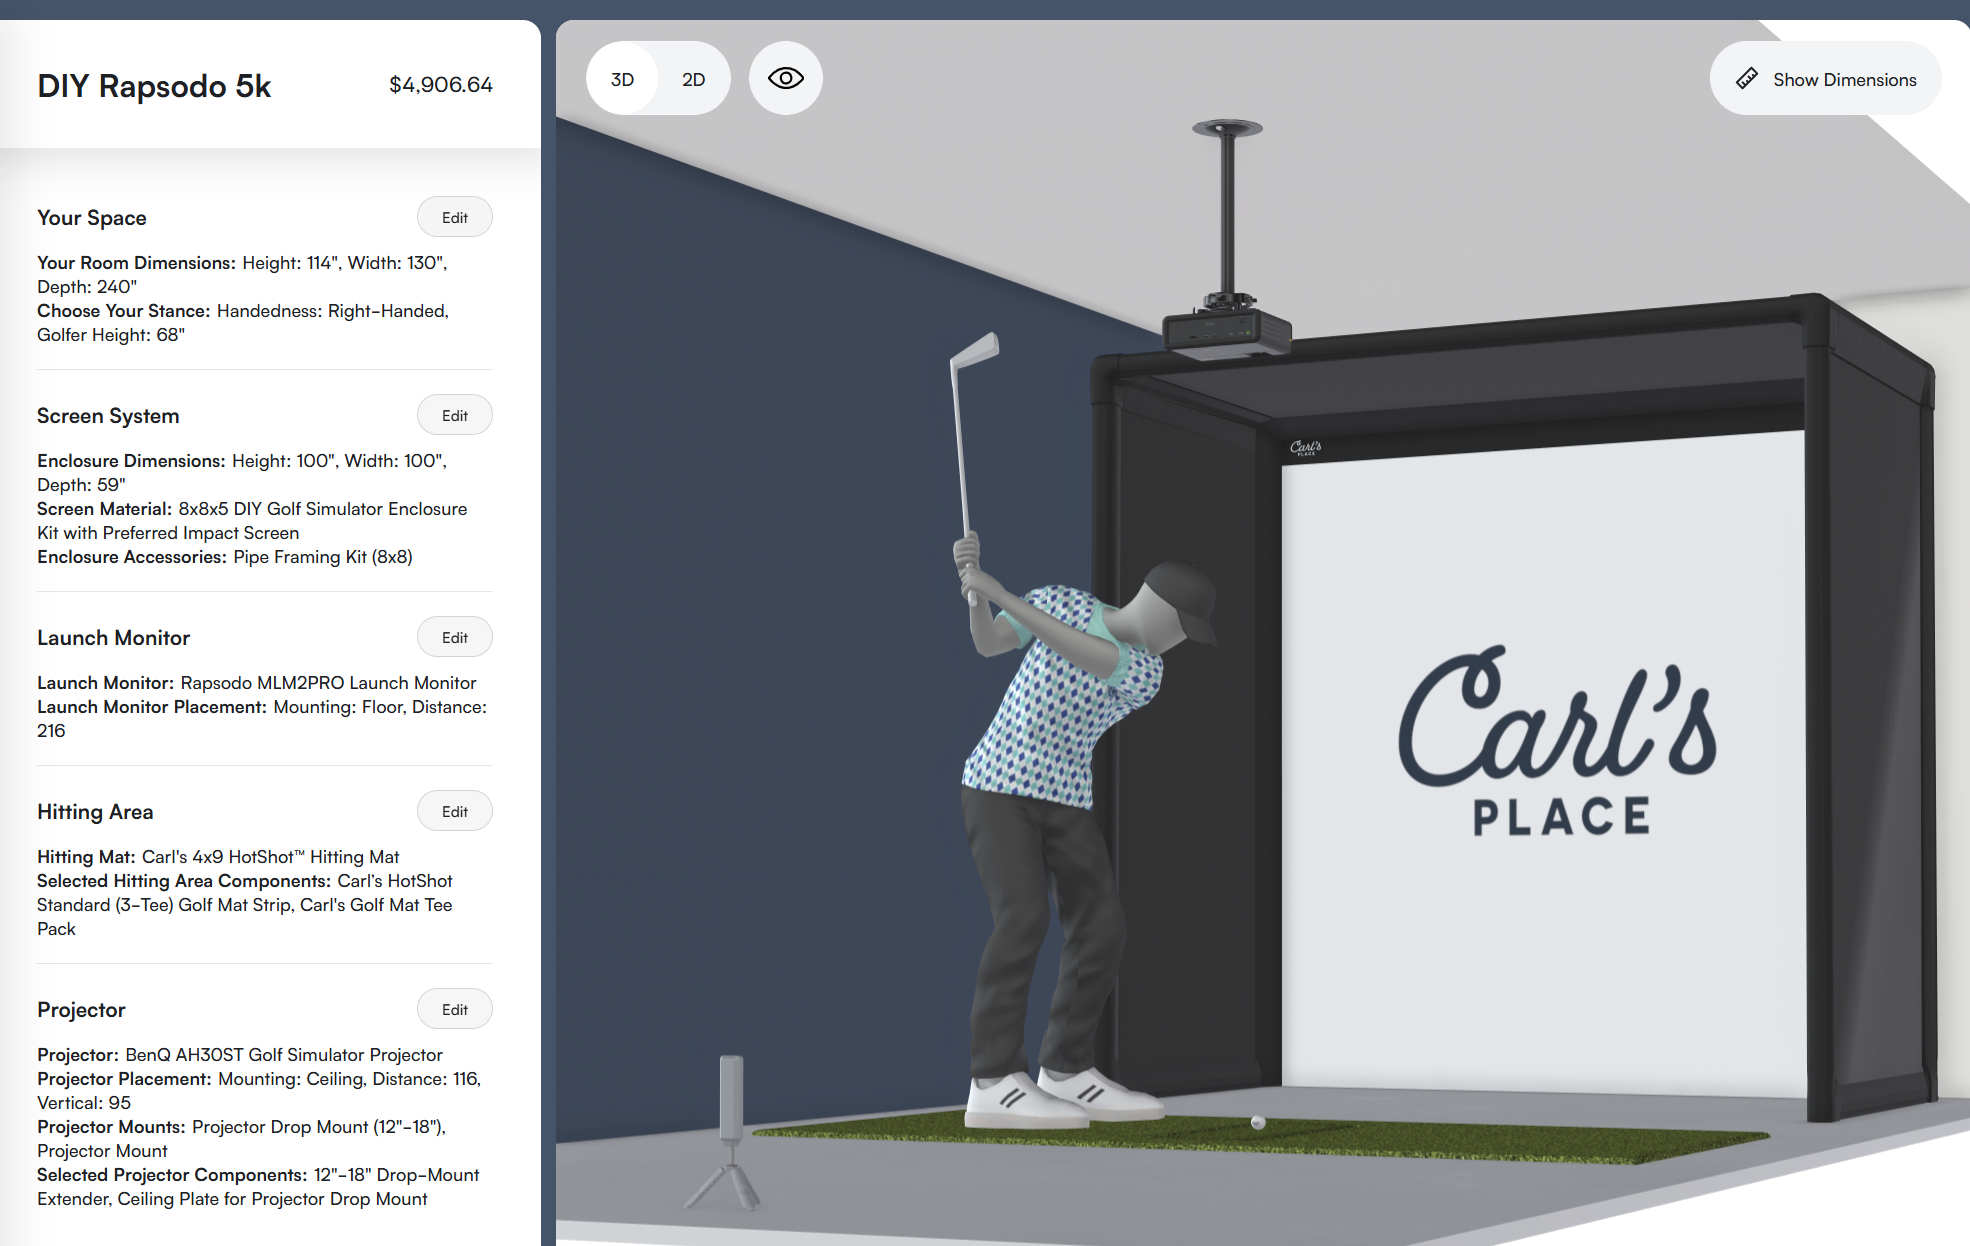Click Carl's 4x9 HotShot Hitting Mat text
Screen dimensions: 1970x1246
pyautogui.click(x=270, y=857)
